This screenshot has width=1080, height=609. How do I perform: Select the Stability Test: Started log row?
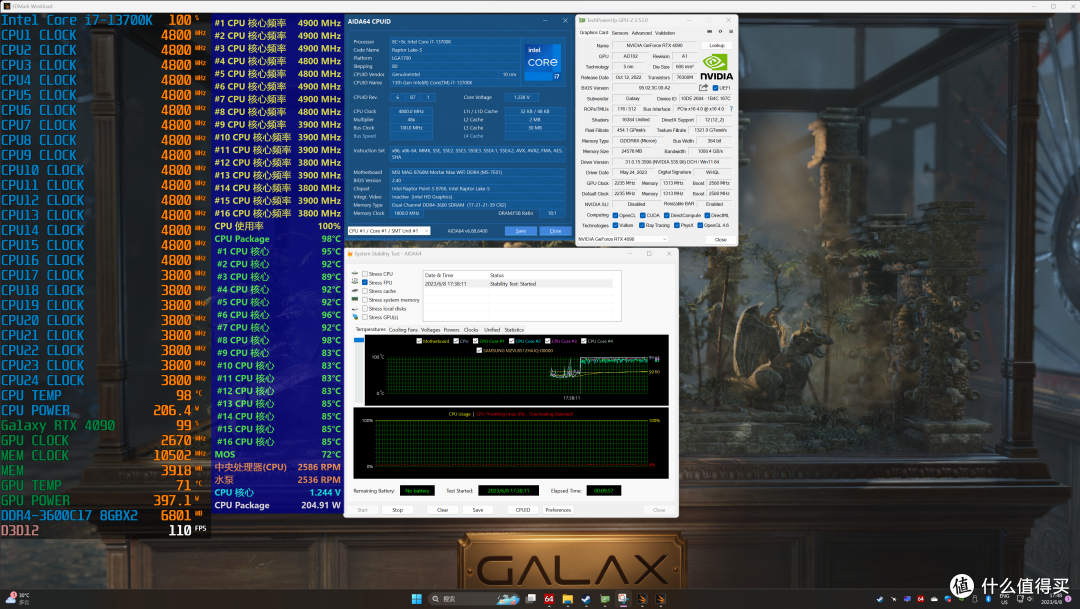(x=517, y=283)
